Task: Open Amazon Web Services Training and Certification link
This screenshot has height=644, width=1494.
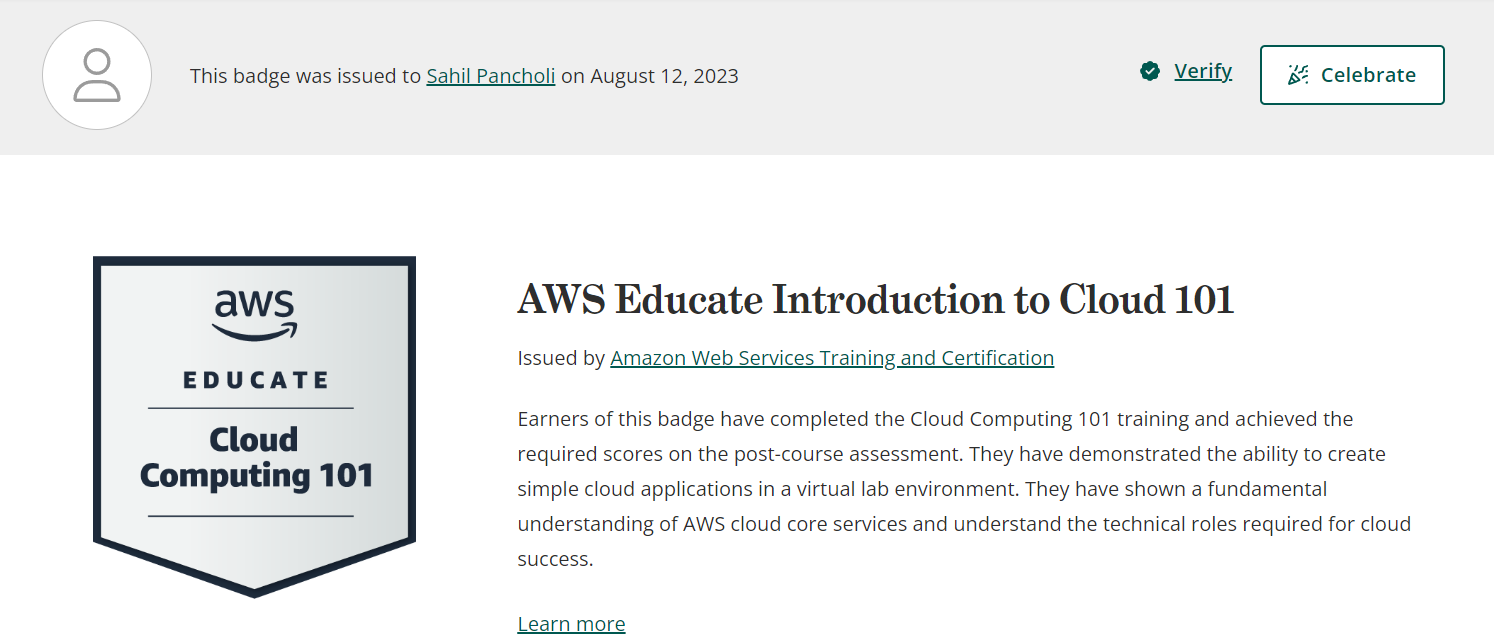Action: [x=832, y=358]
